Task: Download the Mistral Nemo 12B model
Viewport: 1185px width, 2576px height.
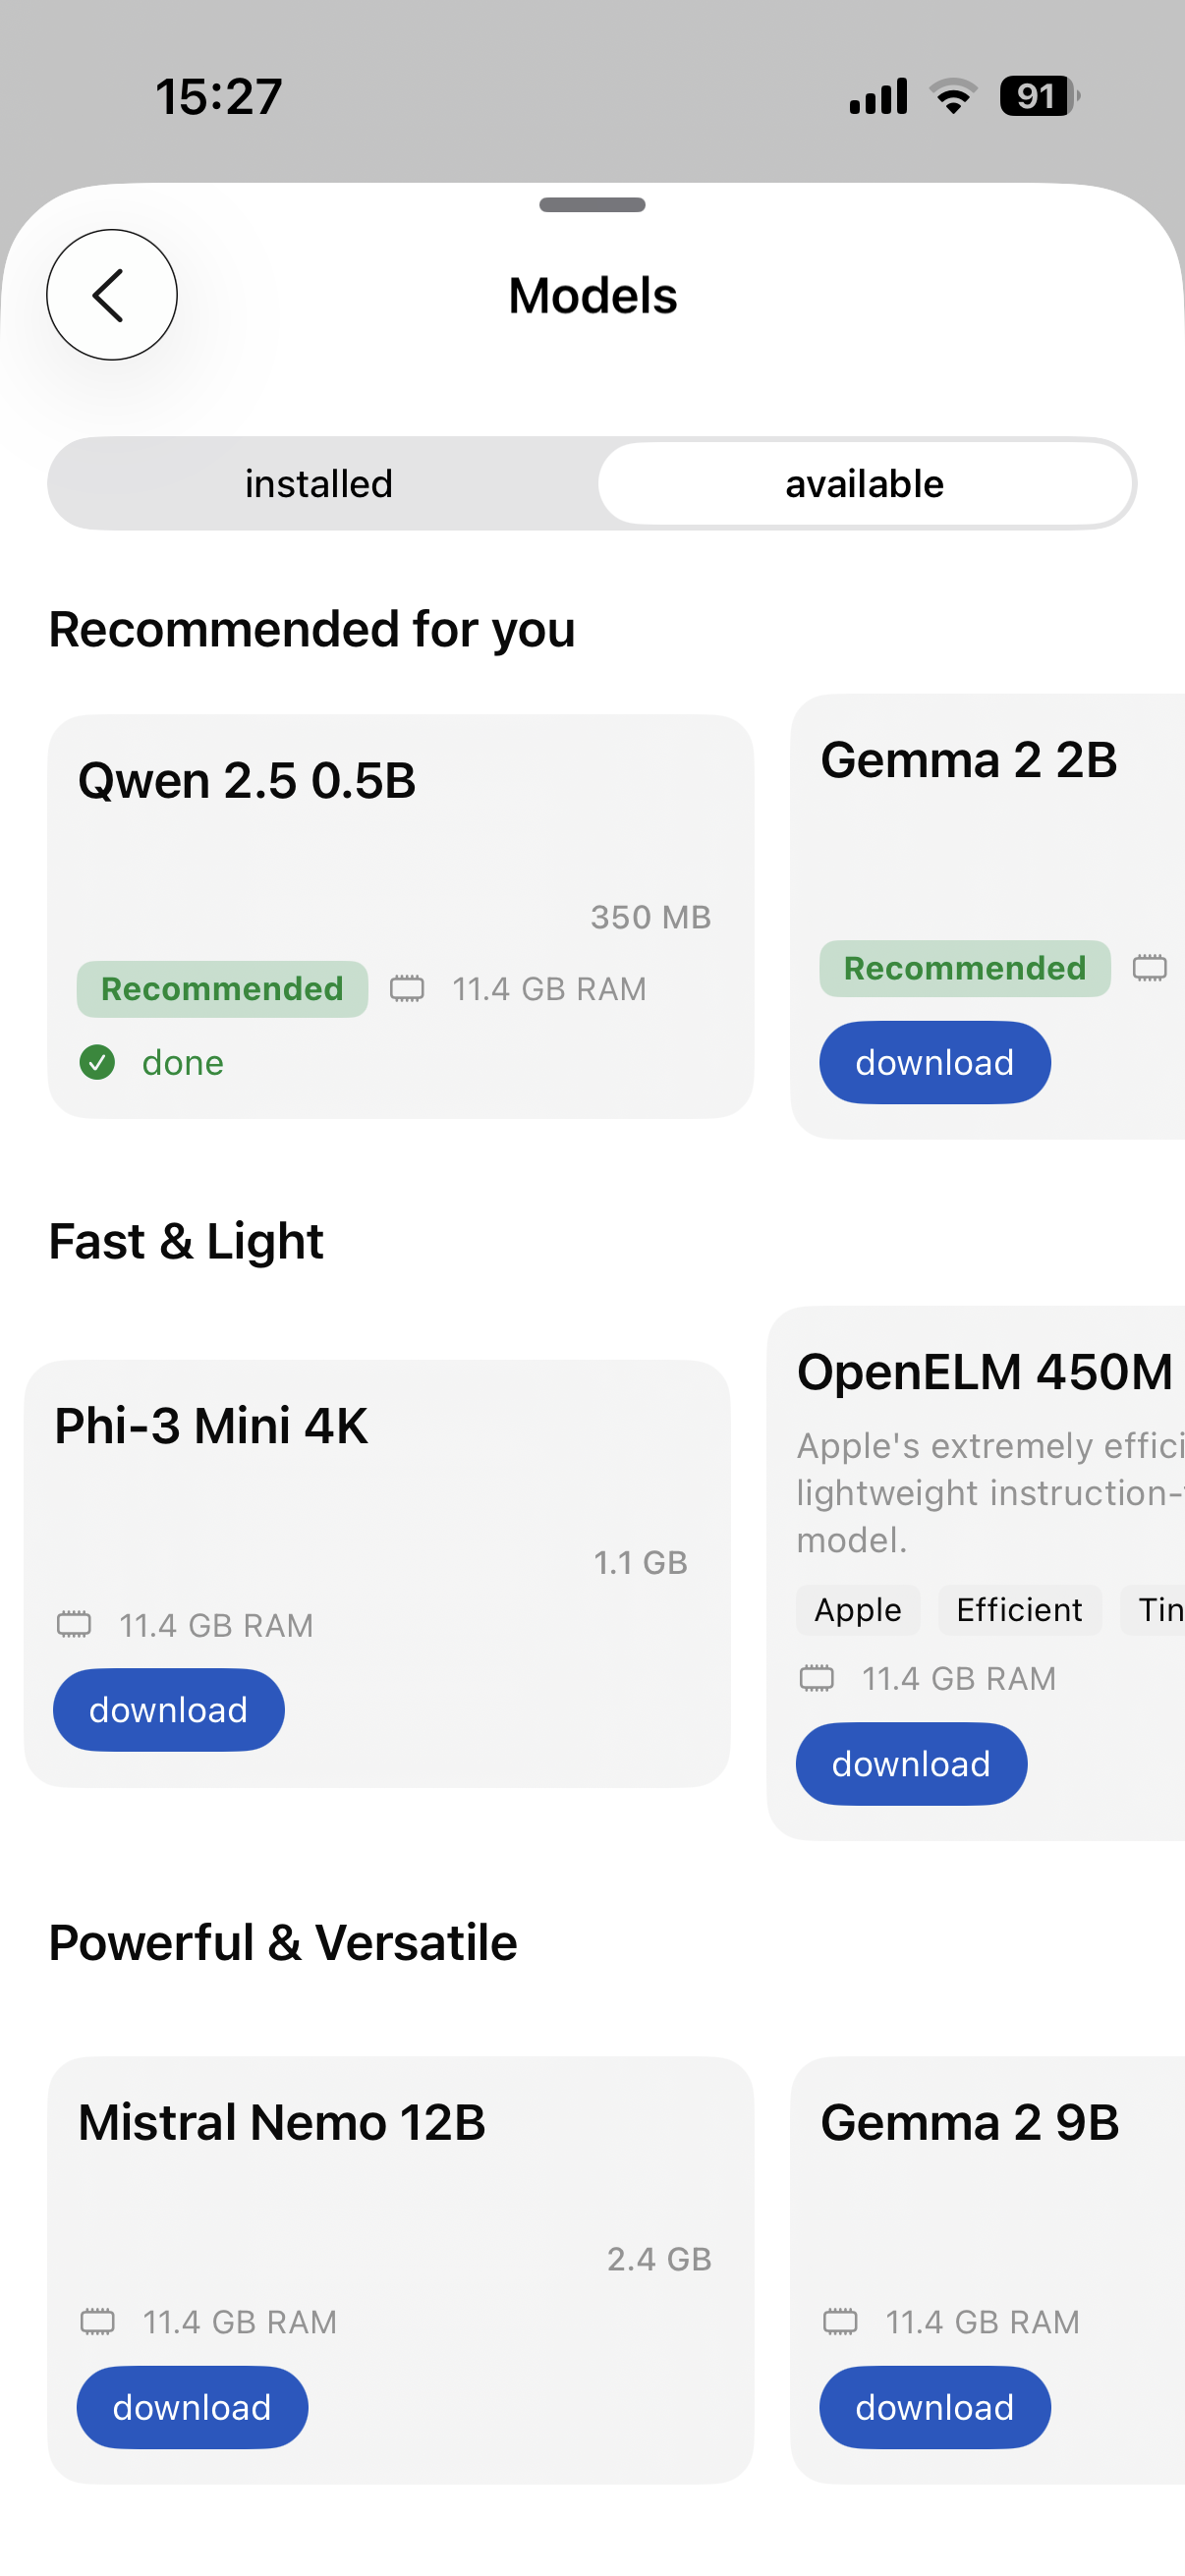Action: [x=192, y=2407]
